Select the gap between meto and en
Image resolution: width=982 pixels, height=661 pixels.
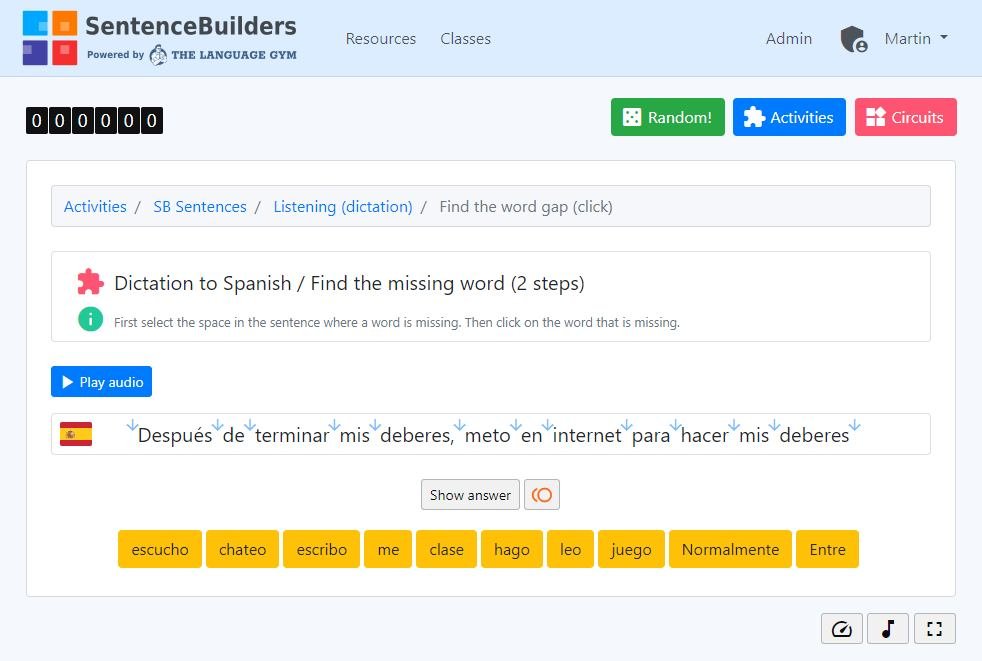click(x=516, y=426)
